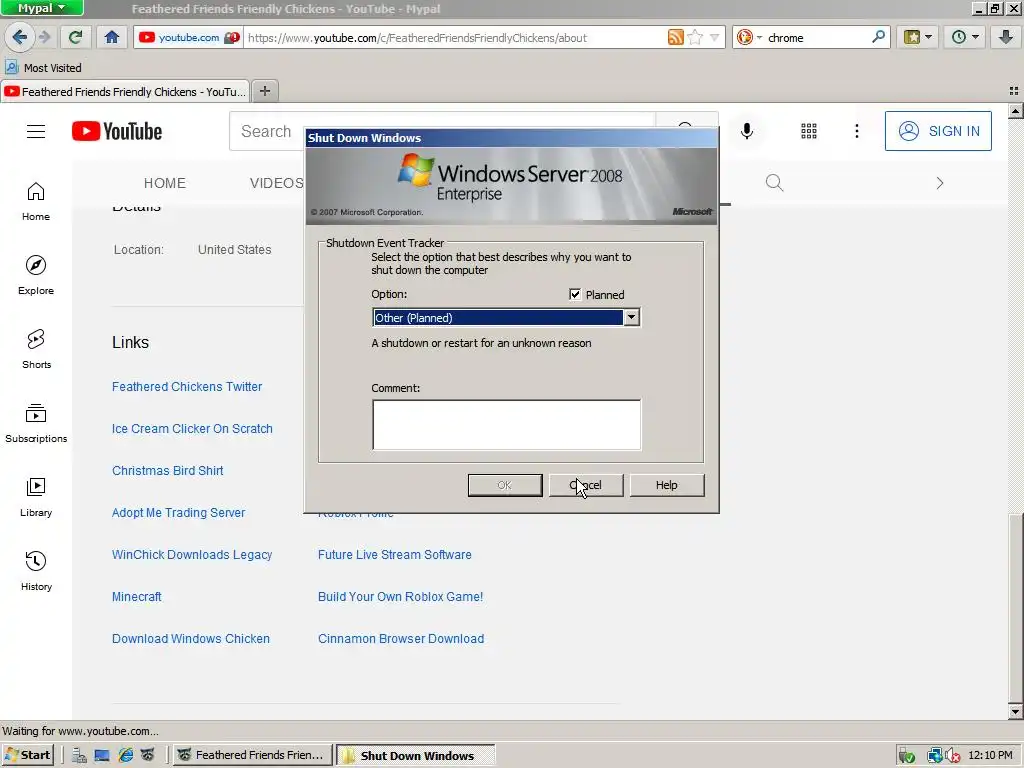Open Future Live Stream Software link

(394, 554)
